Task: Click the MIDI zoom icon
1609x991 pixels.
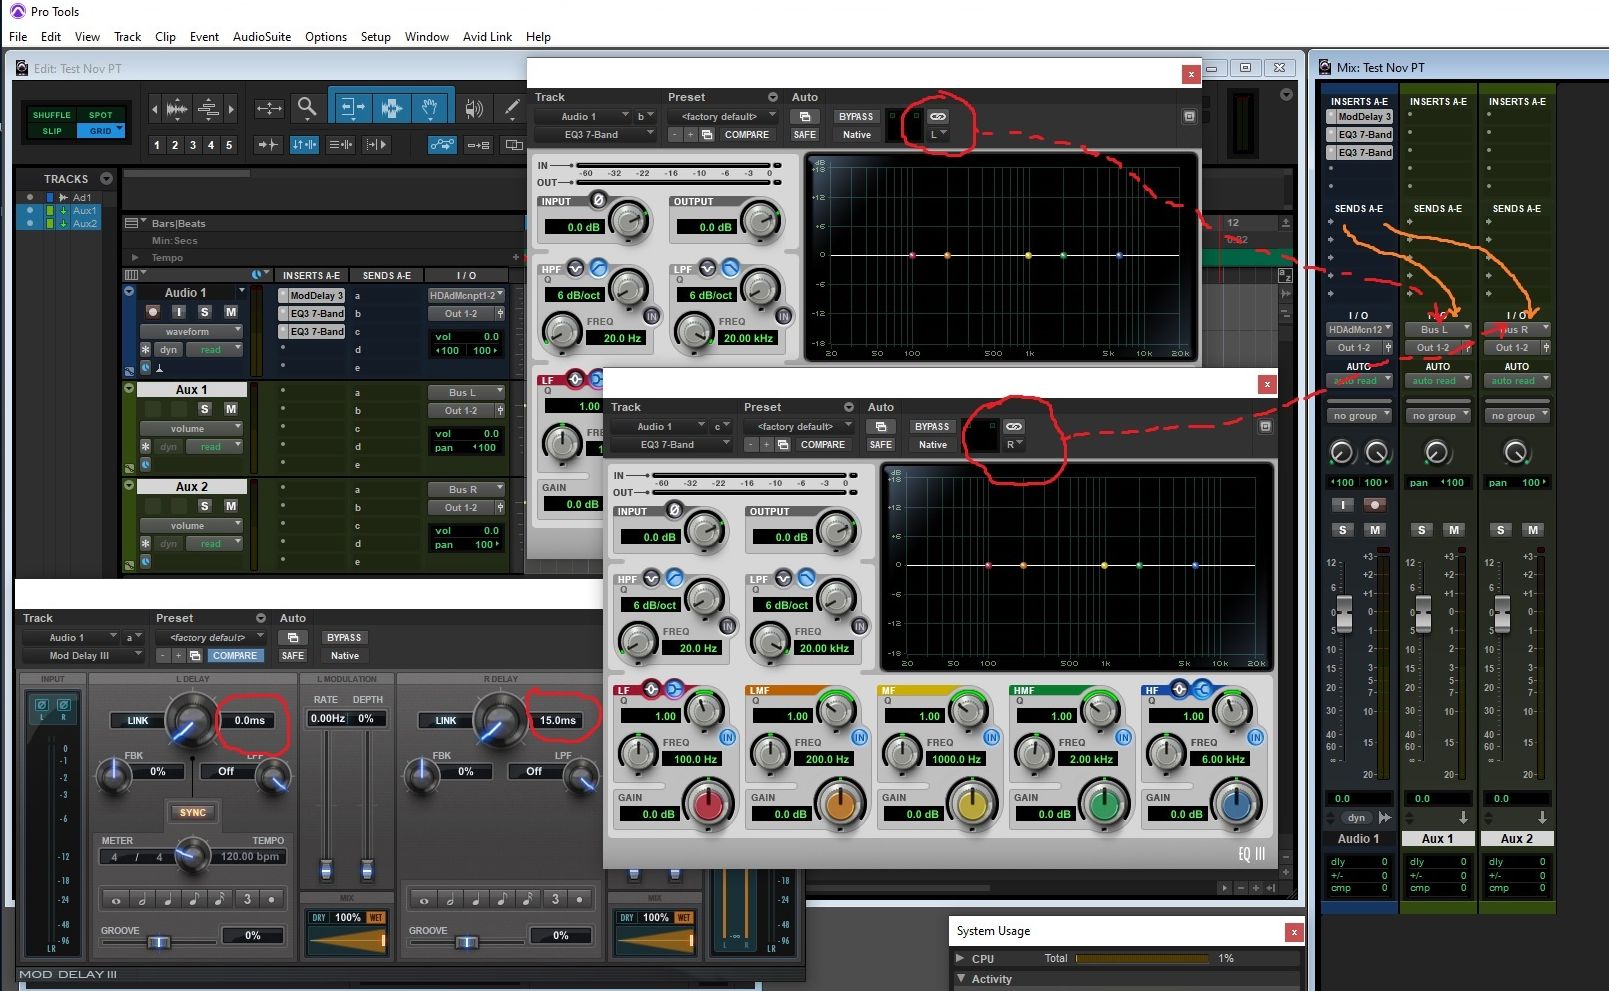Action: coord(208,108)
